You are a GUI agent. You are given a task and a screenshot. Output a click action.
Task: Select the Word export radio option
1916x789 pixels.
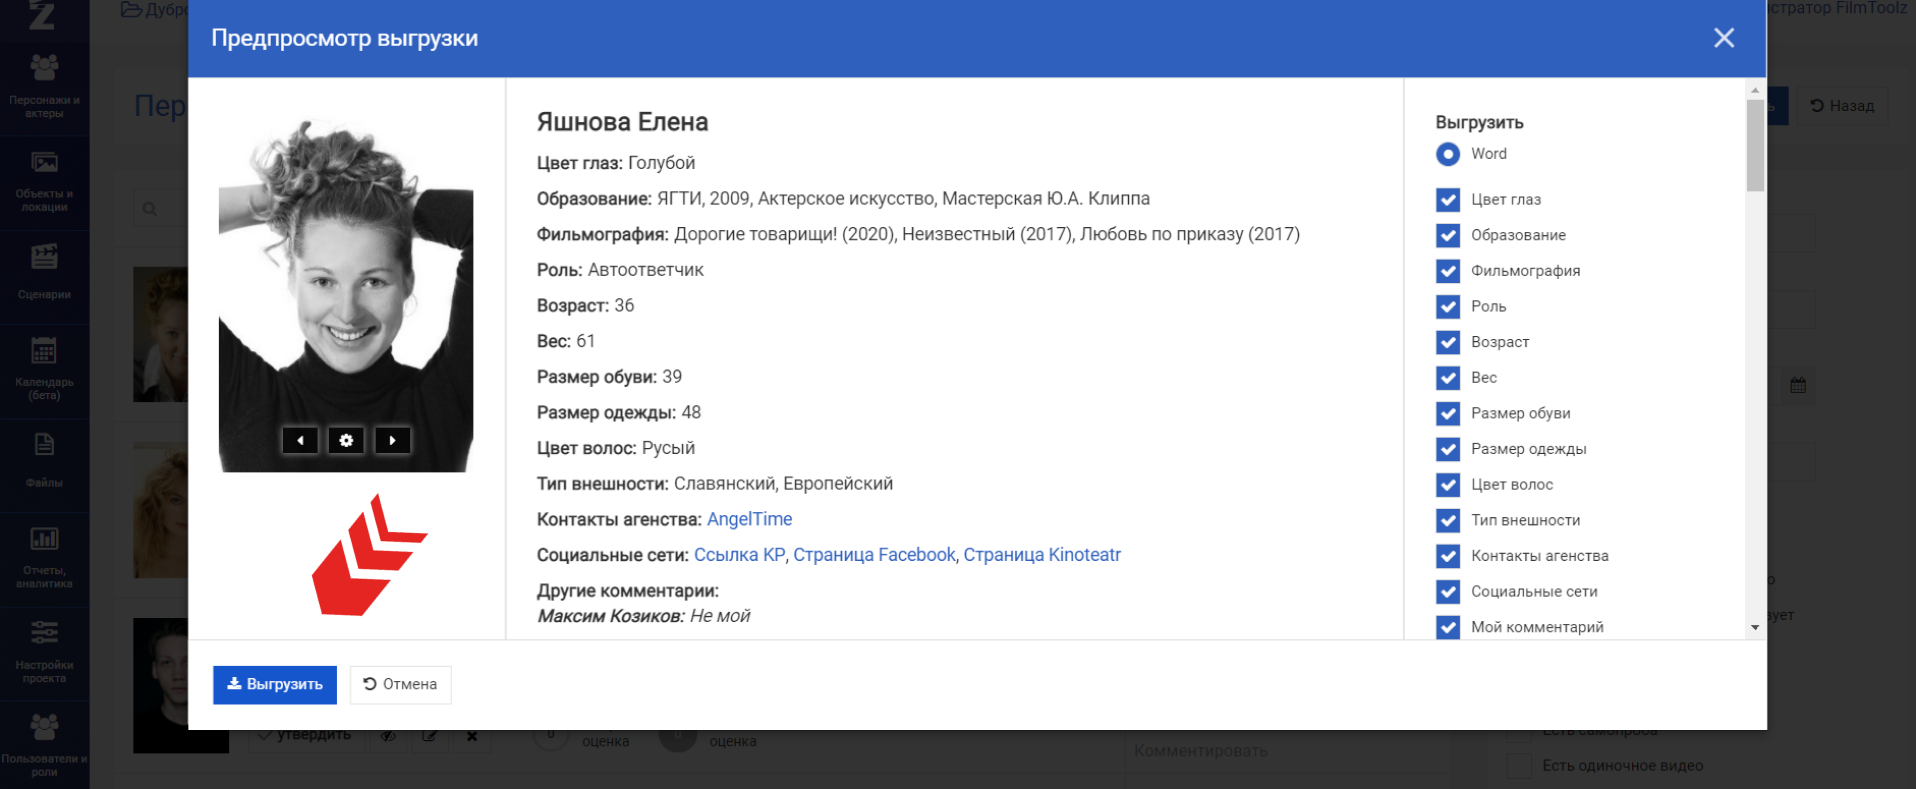click(1448, 154)
